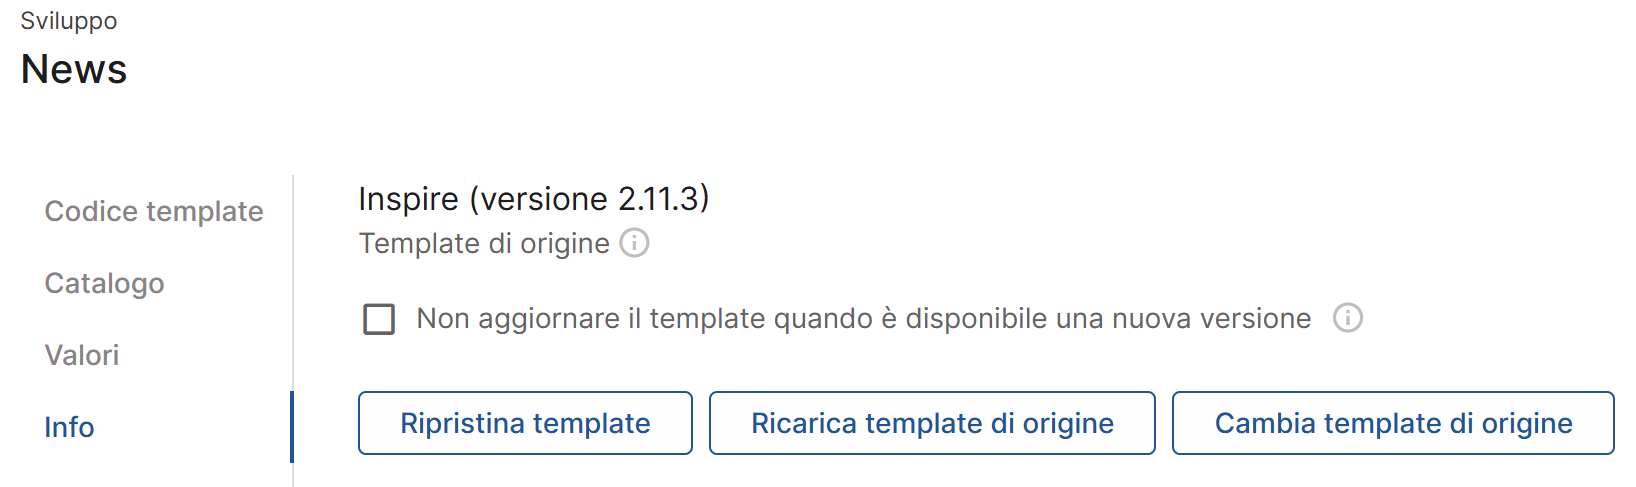Viewport: 1636px width, 487px height.
Task: Click the 'Non aggiornare il template' label text
Action: (864, 318)
